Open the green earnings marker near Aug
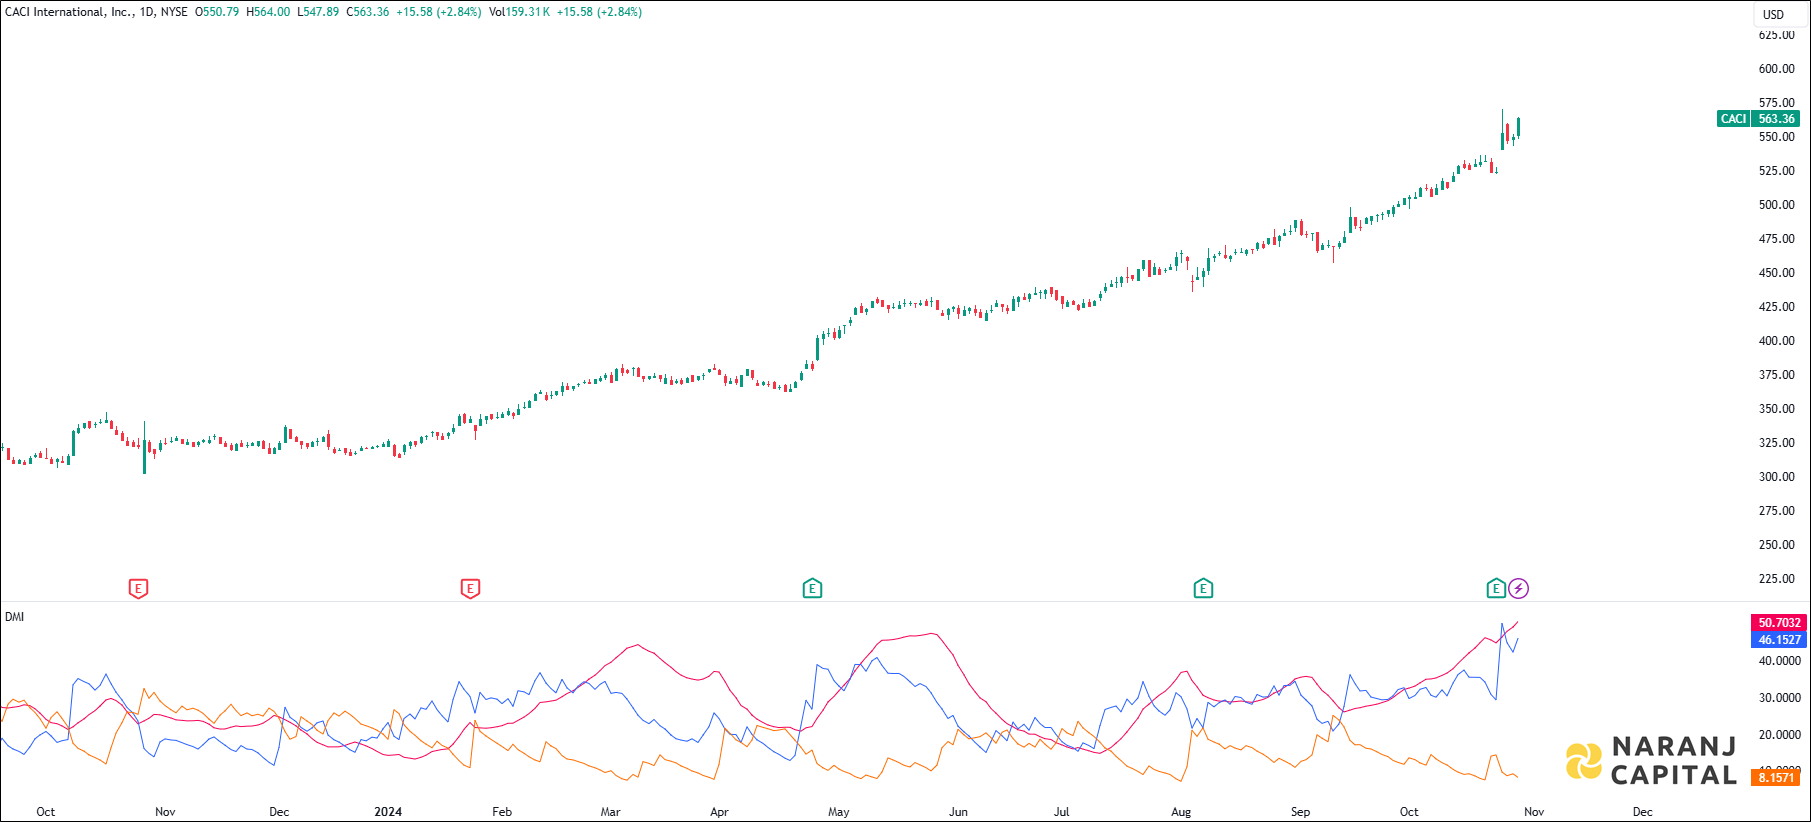Image resolution: width=1811 pixels, height=822 pixels. coord(1203,589)
